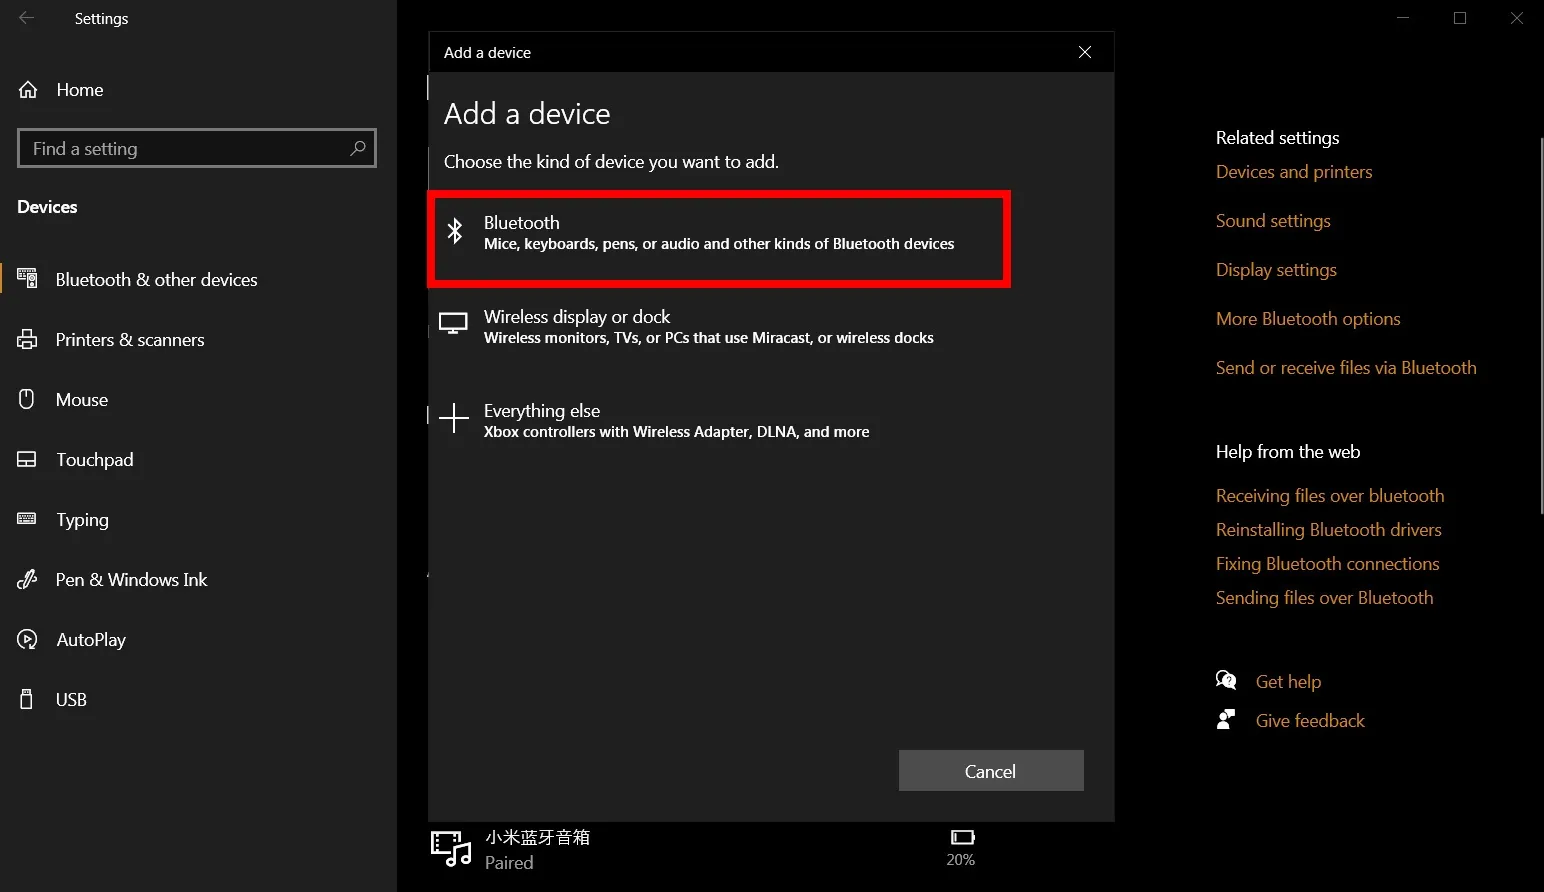The width and height of the screenshot is (1544, 892).
Task: Go to Typing settings
Action: pyautogui.click(x=82, y=520)
